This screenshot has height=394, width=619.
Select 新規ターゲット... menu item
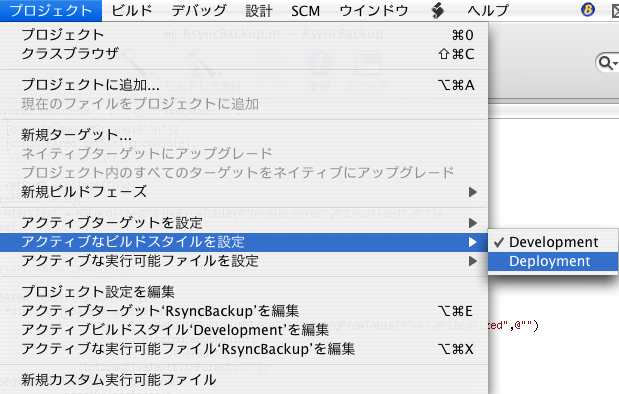pyautogui.click(x=244, y=135)
